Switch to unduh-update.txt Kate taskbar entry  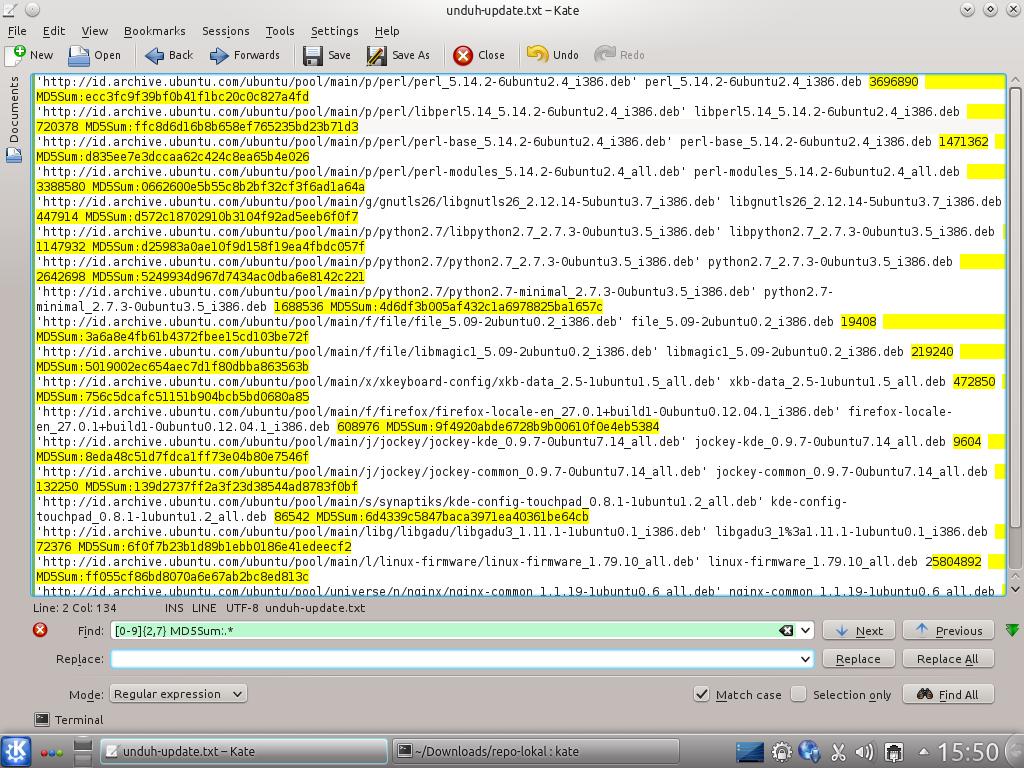click(x=244, y=752)
